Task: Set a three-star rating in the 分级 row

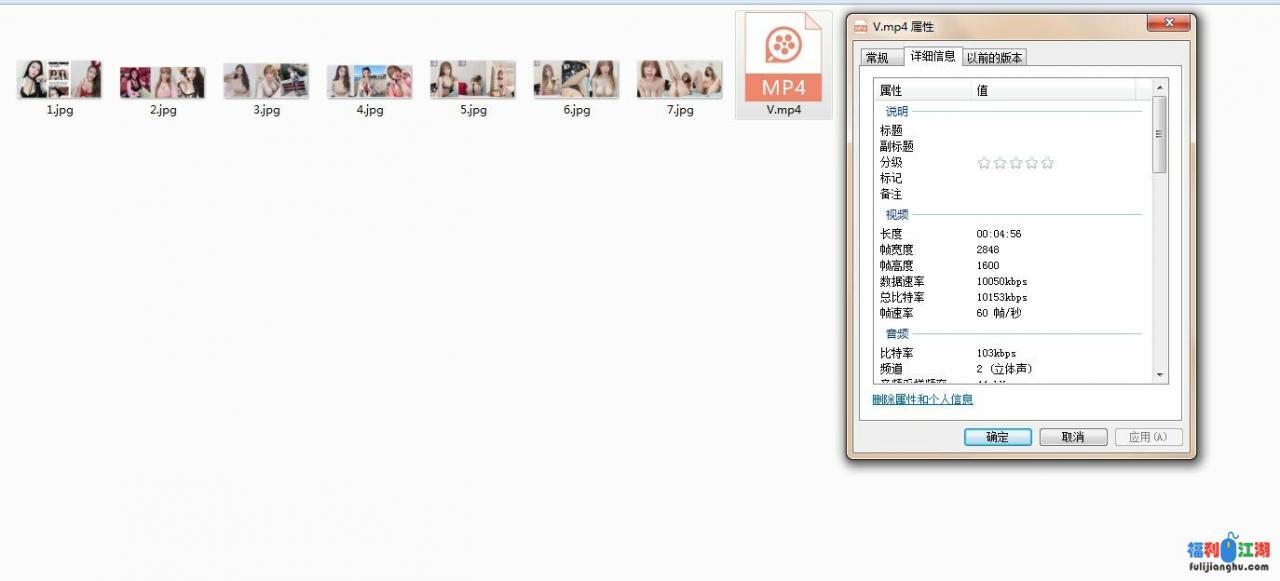Action: click(1015, 162)
